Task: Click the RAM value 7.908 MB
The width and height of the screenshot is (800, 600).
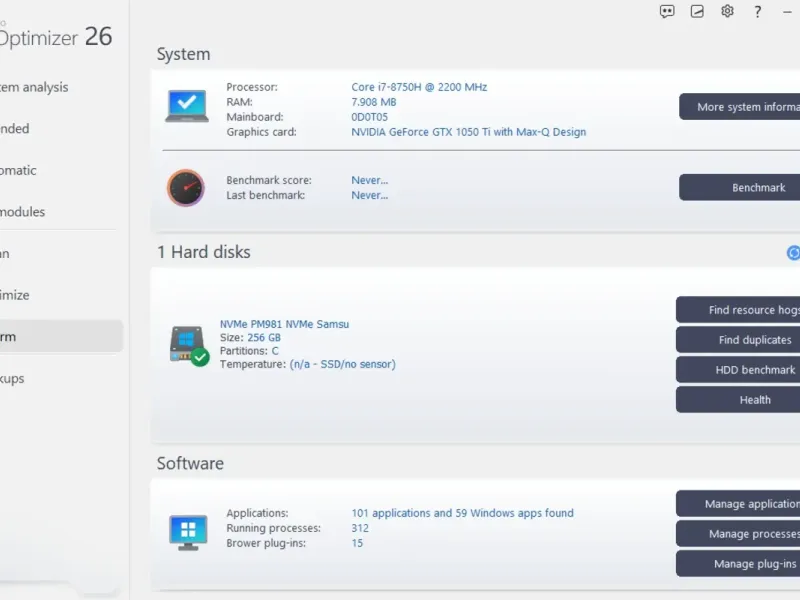Action: coord(373,102)
